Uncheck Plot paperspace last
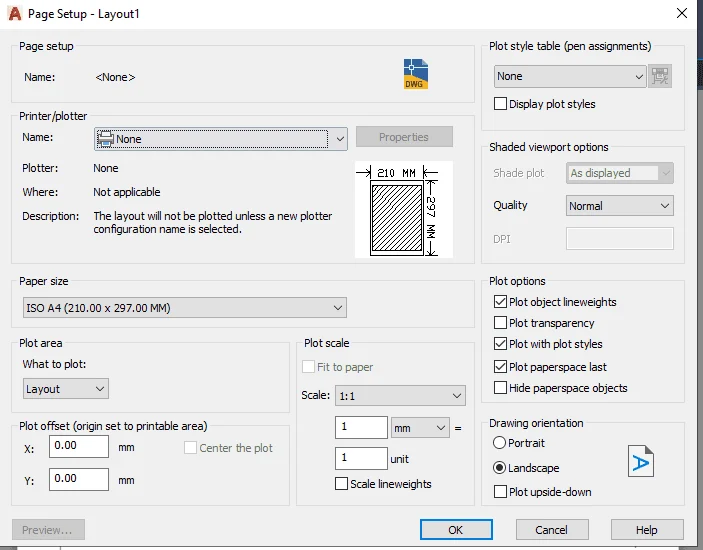Screen dimensions: 703x550 point(500,367)
